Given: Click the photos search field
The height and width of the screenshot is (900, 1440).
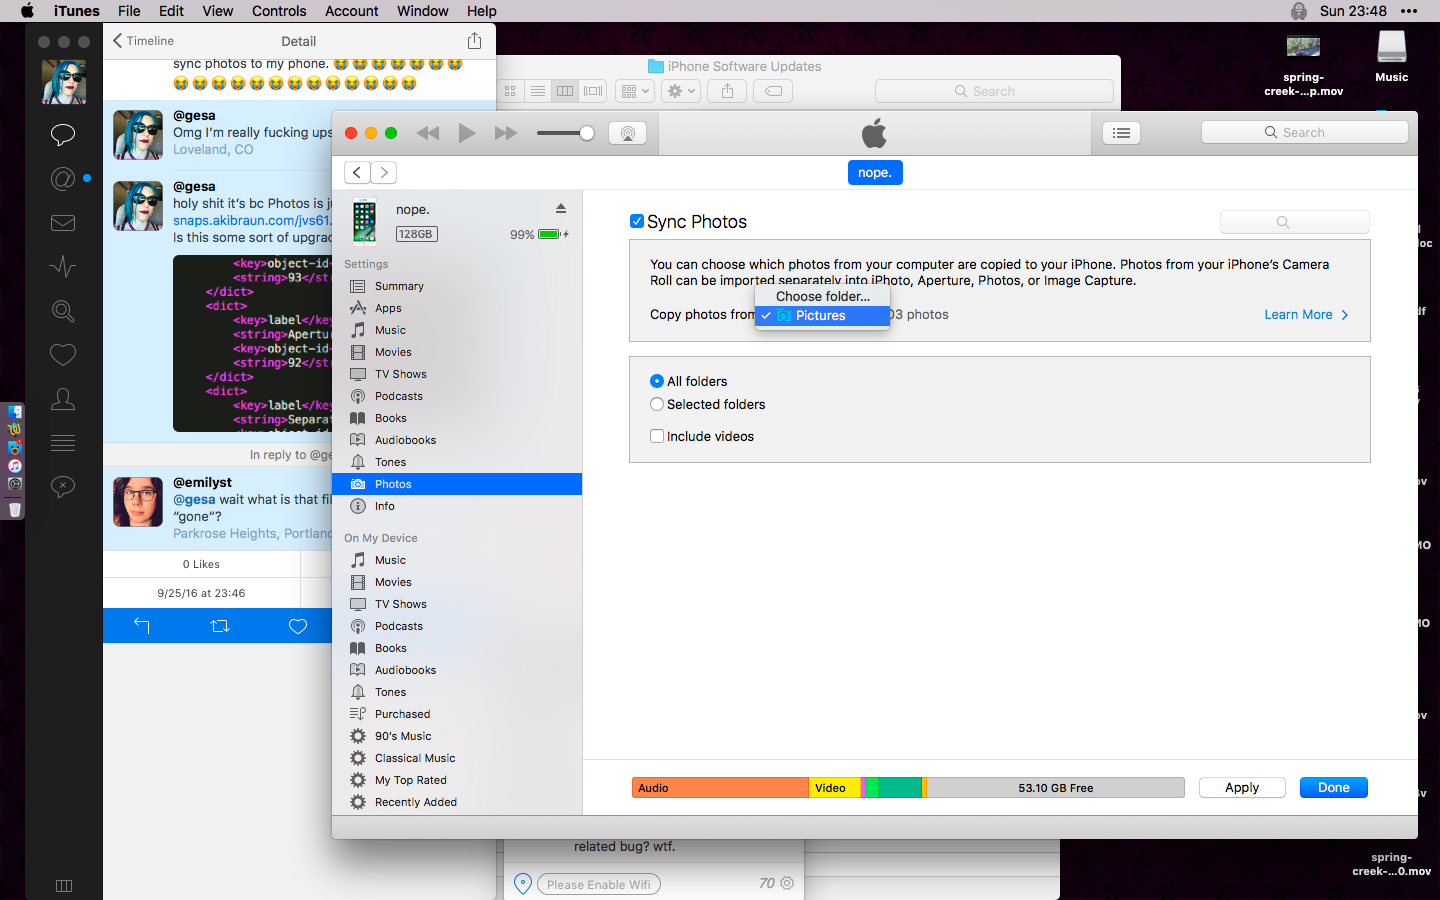Looking at the screenshot, I should [x=1294, y=222].
